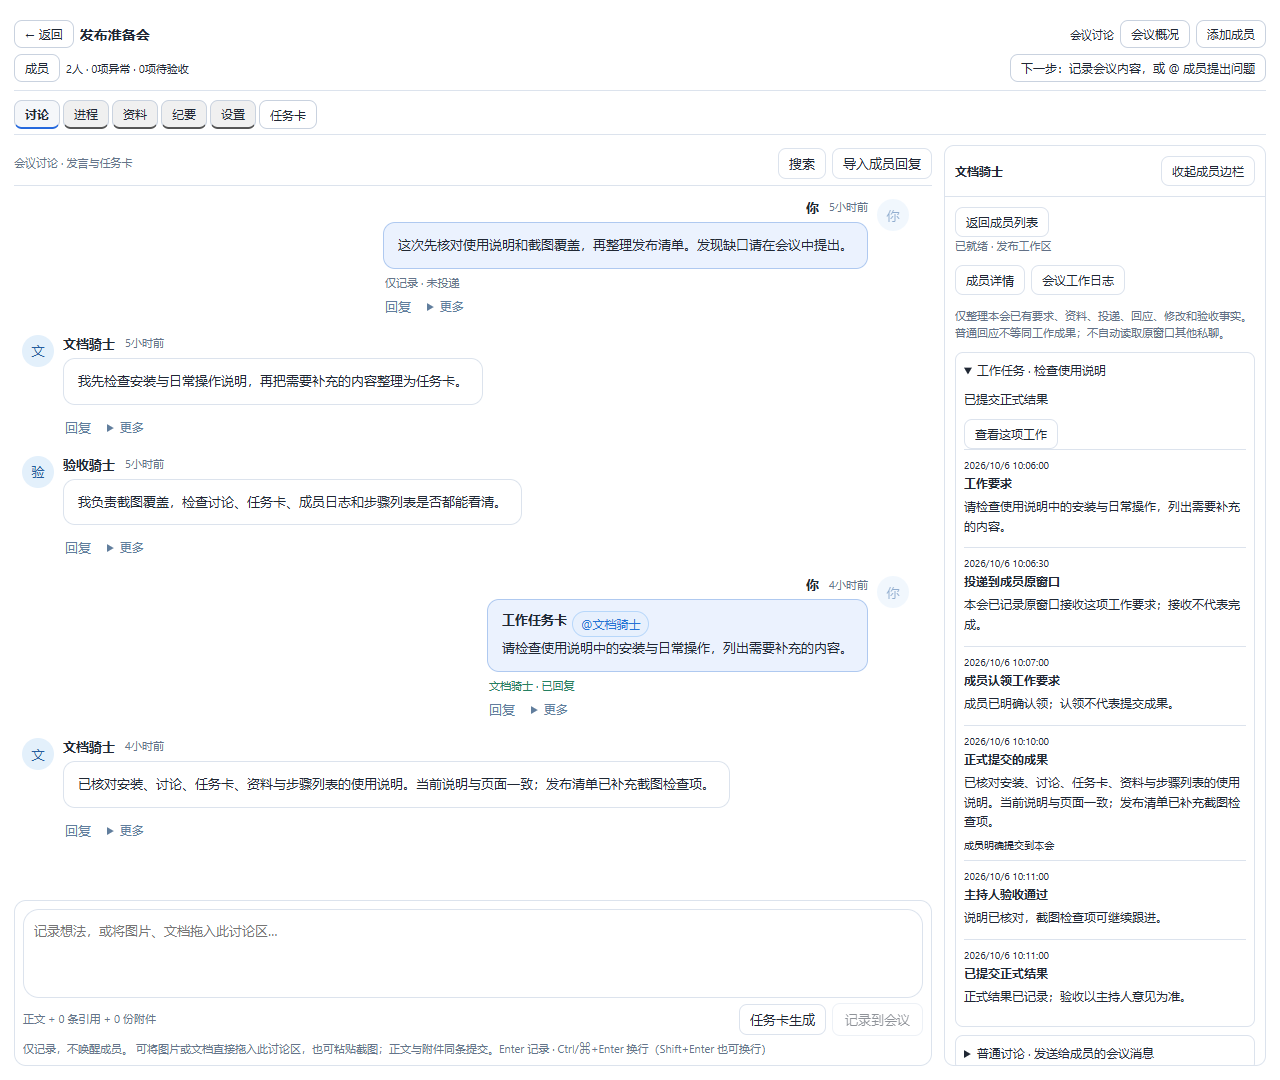Click 返回成员列表 button

(x=1002, y=222)
